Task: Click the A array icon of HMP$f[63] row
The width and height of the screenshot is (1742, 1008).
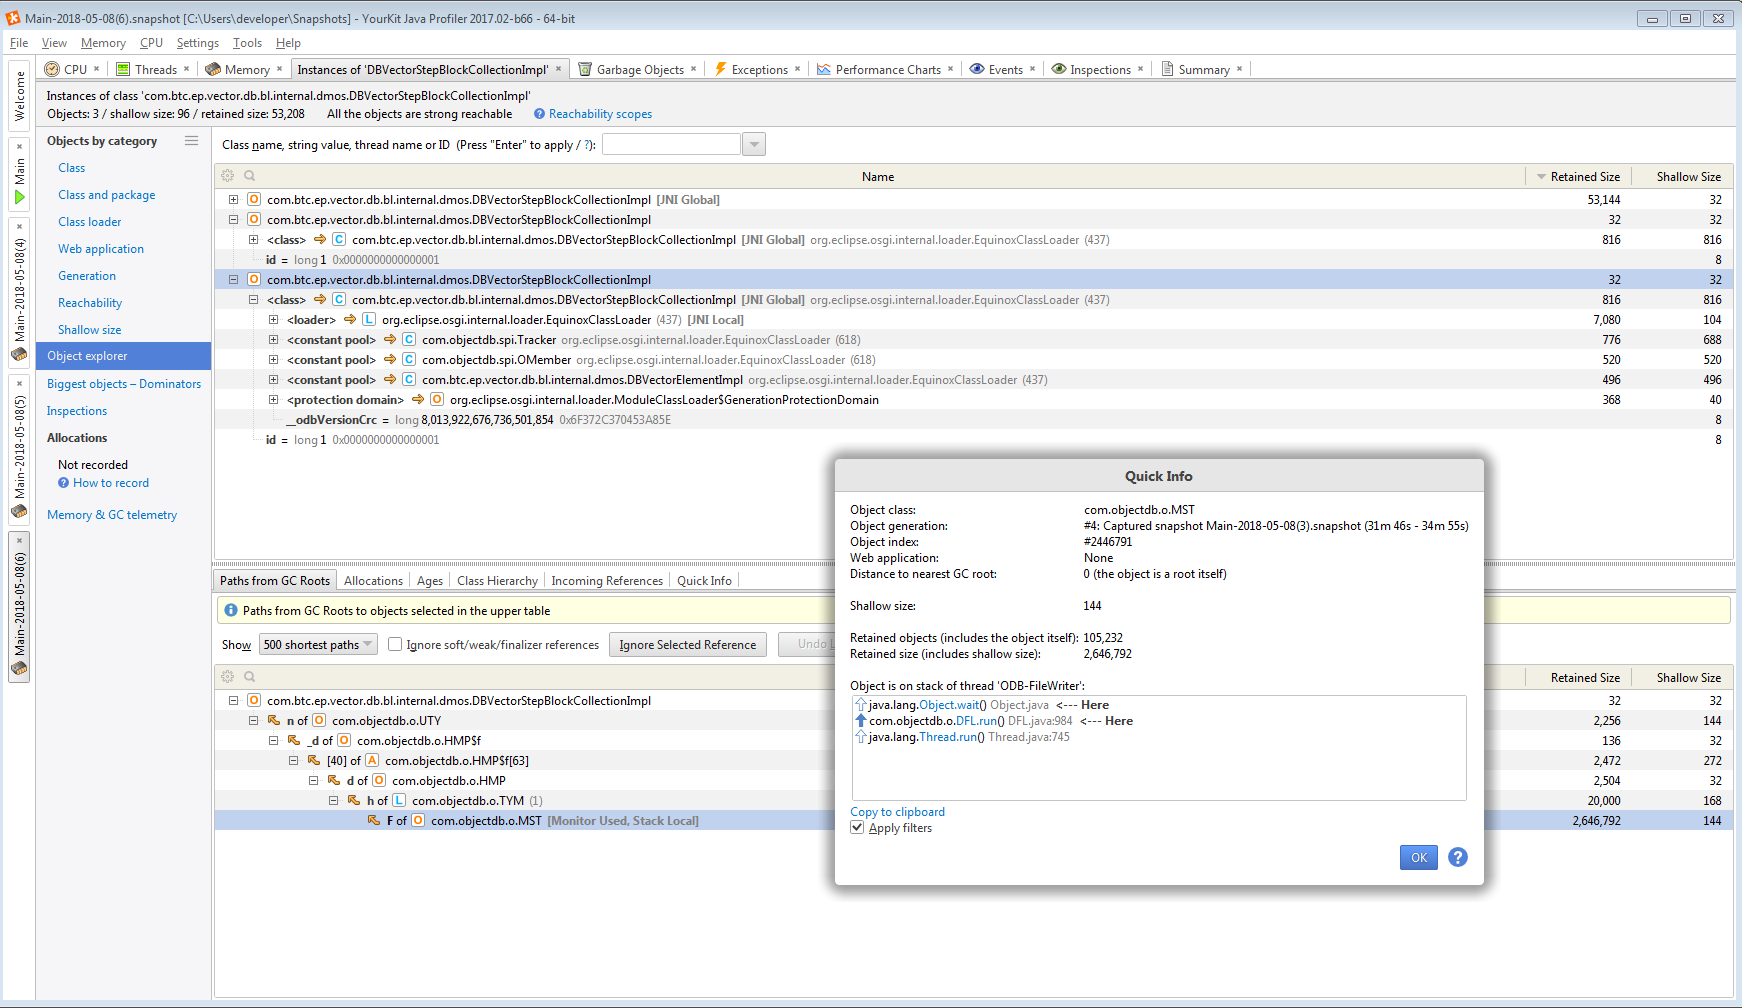Action: coord(372,761)
